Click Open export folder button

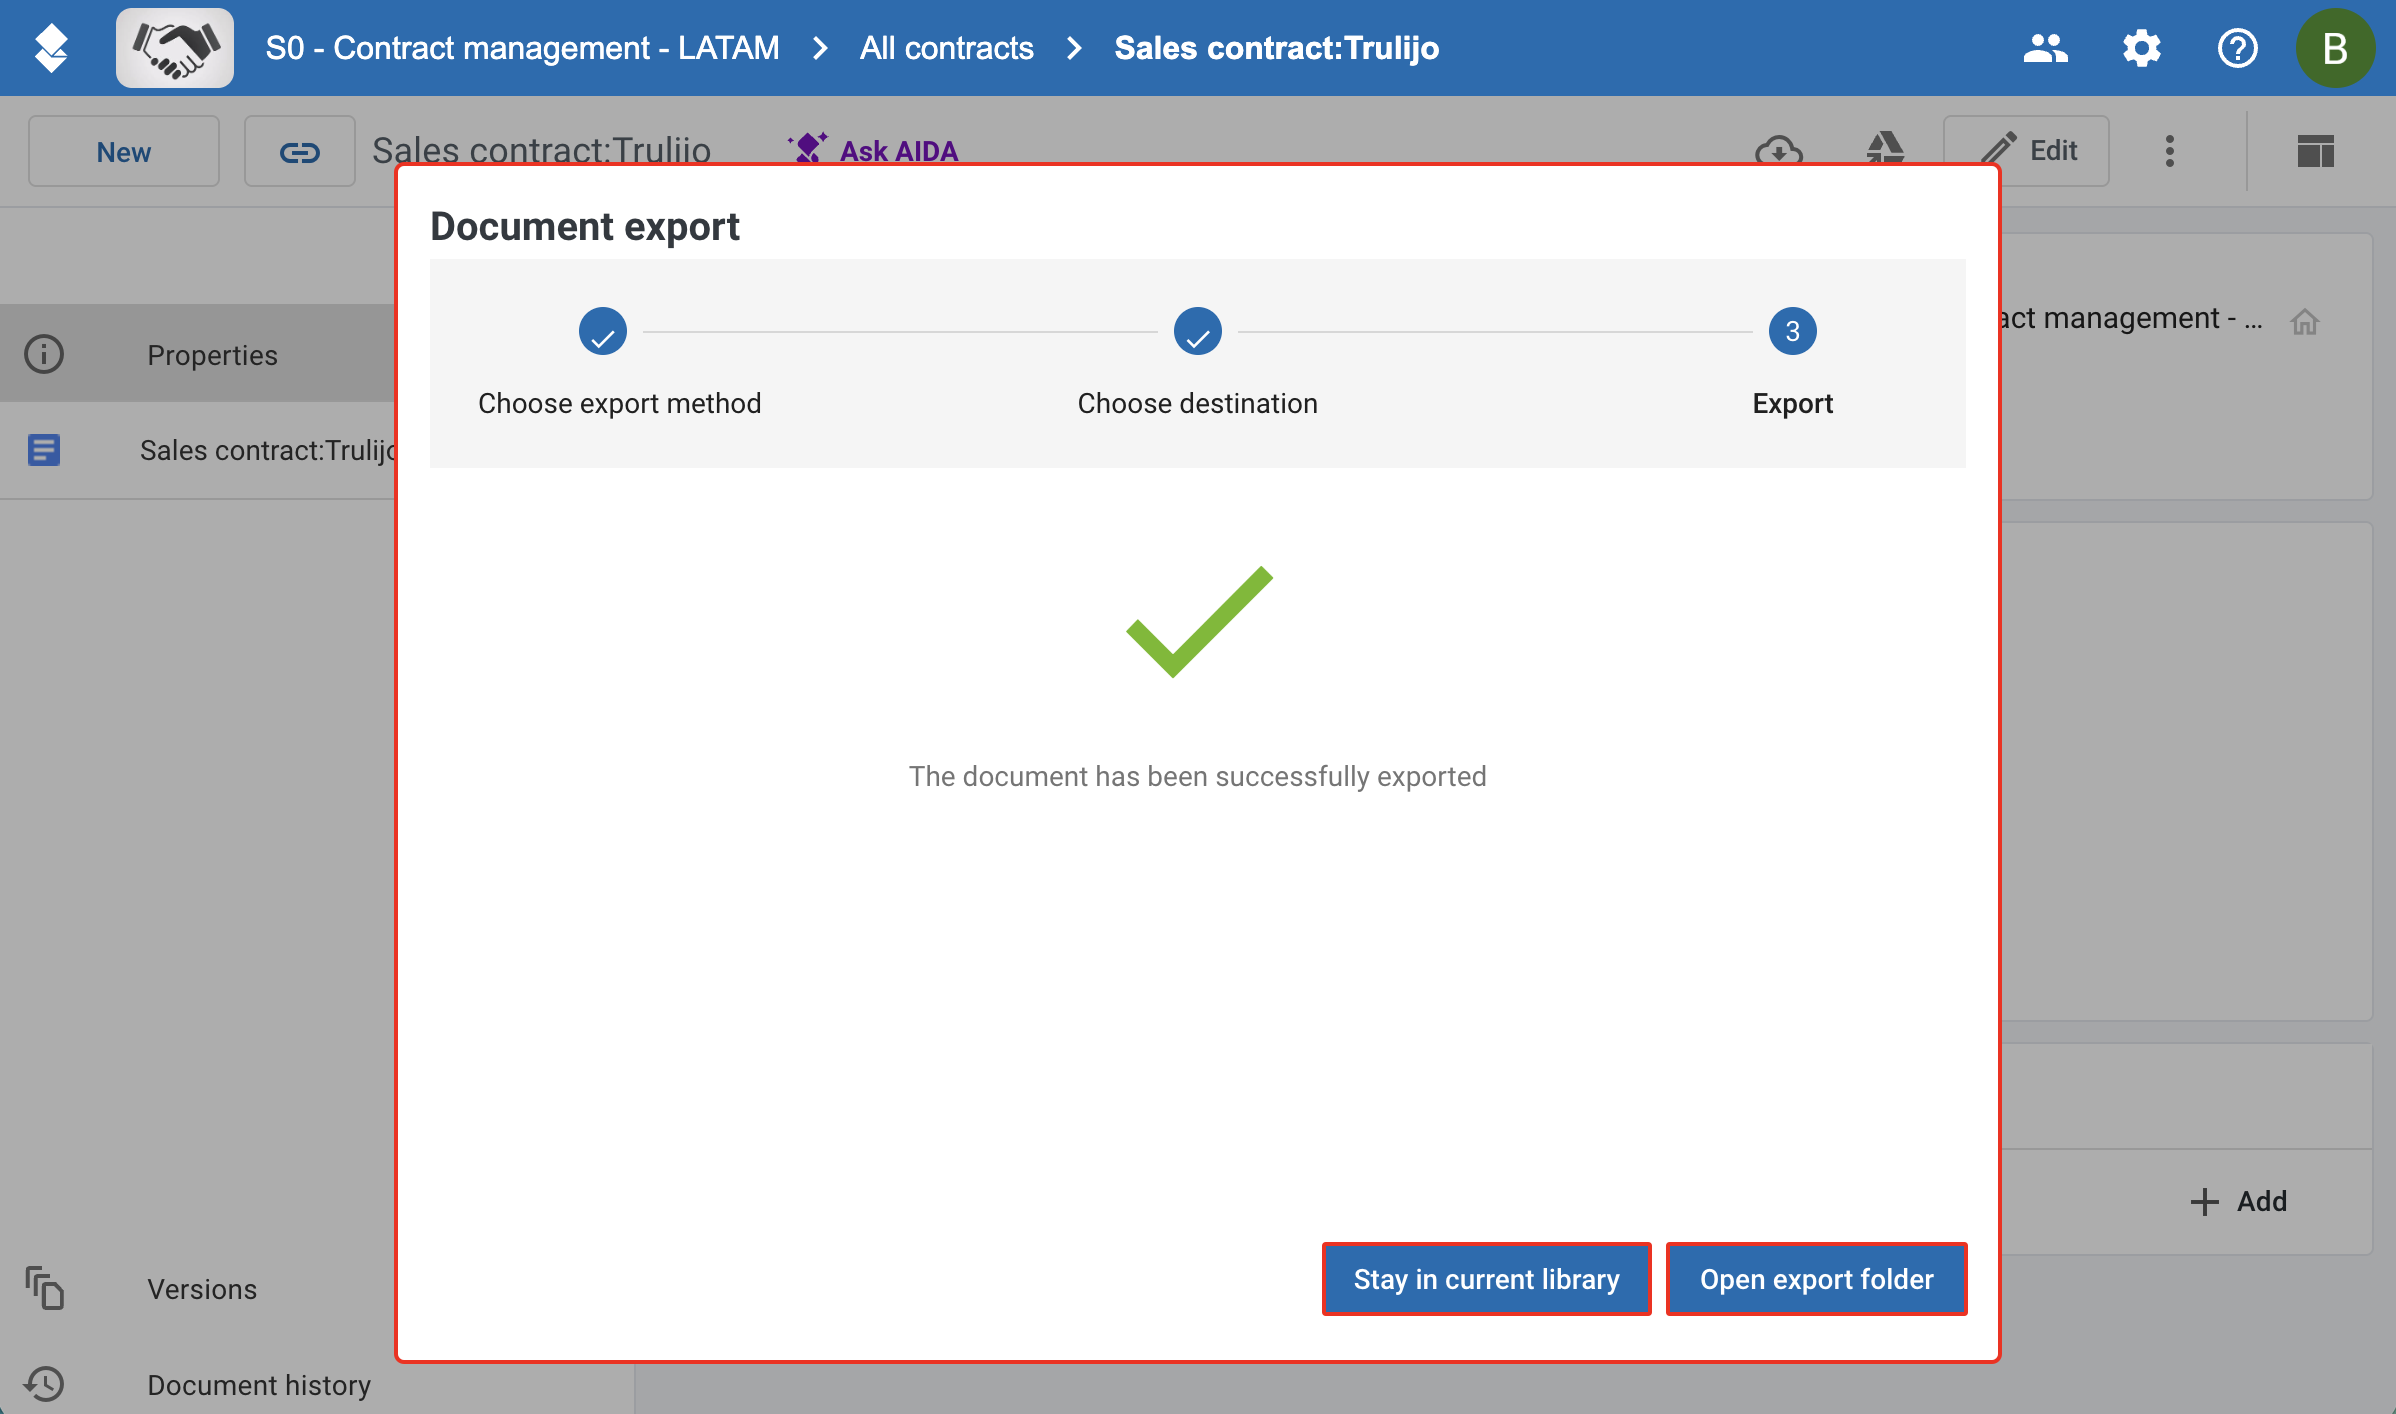tap(1816, 1279)
